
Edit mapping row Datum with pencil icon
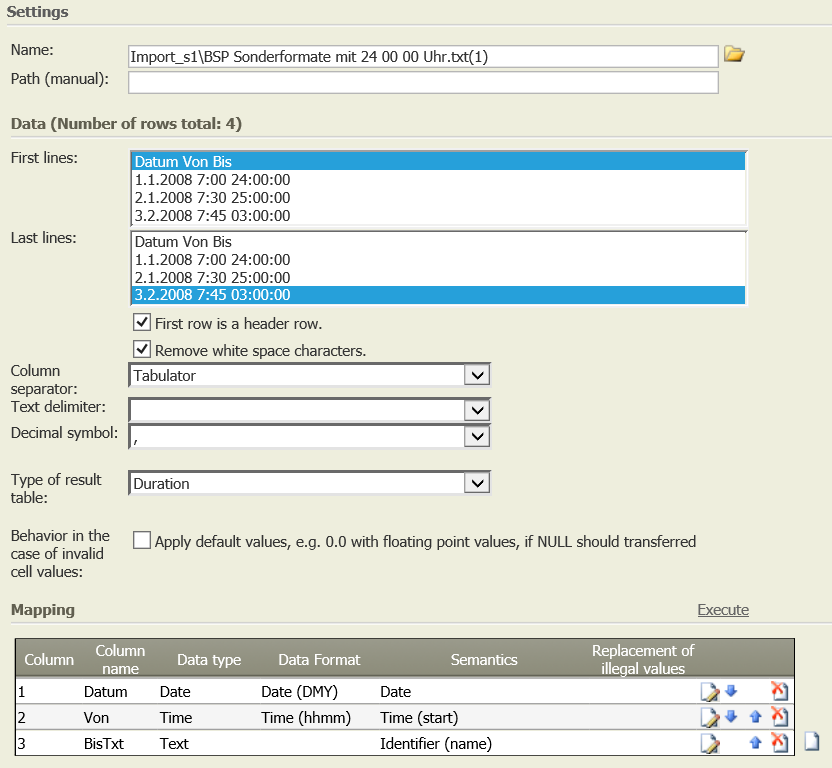pos(709,692)
